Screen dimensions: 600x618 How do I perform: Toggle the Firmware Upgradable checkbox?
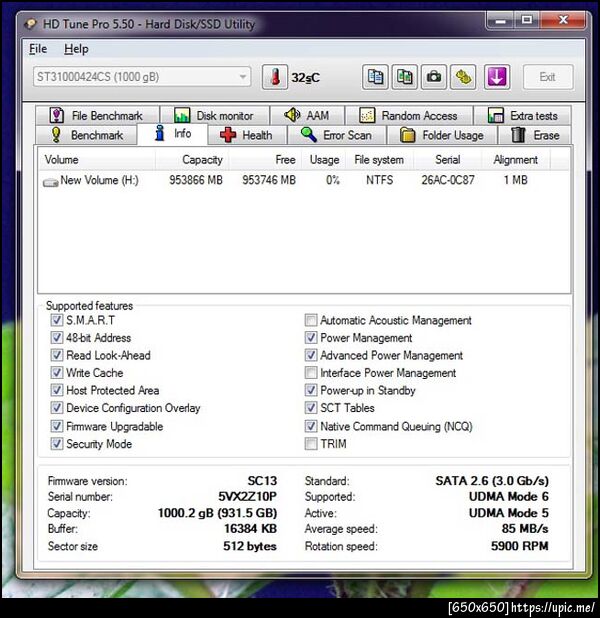(56, 426)
